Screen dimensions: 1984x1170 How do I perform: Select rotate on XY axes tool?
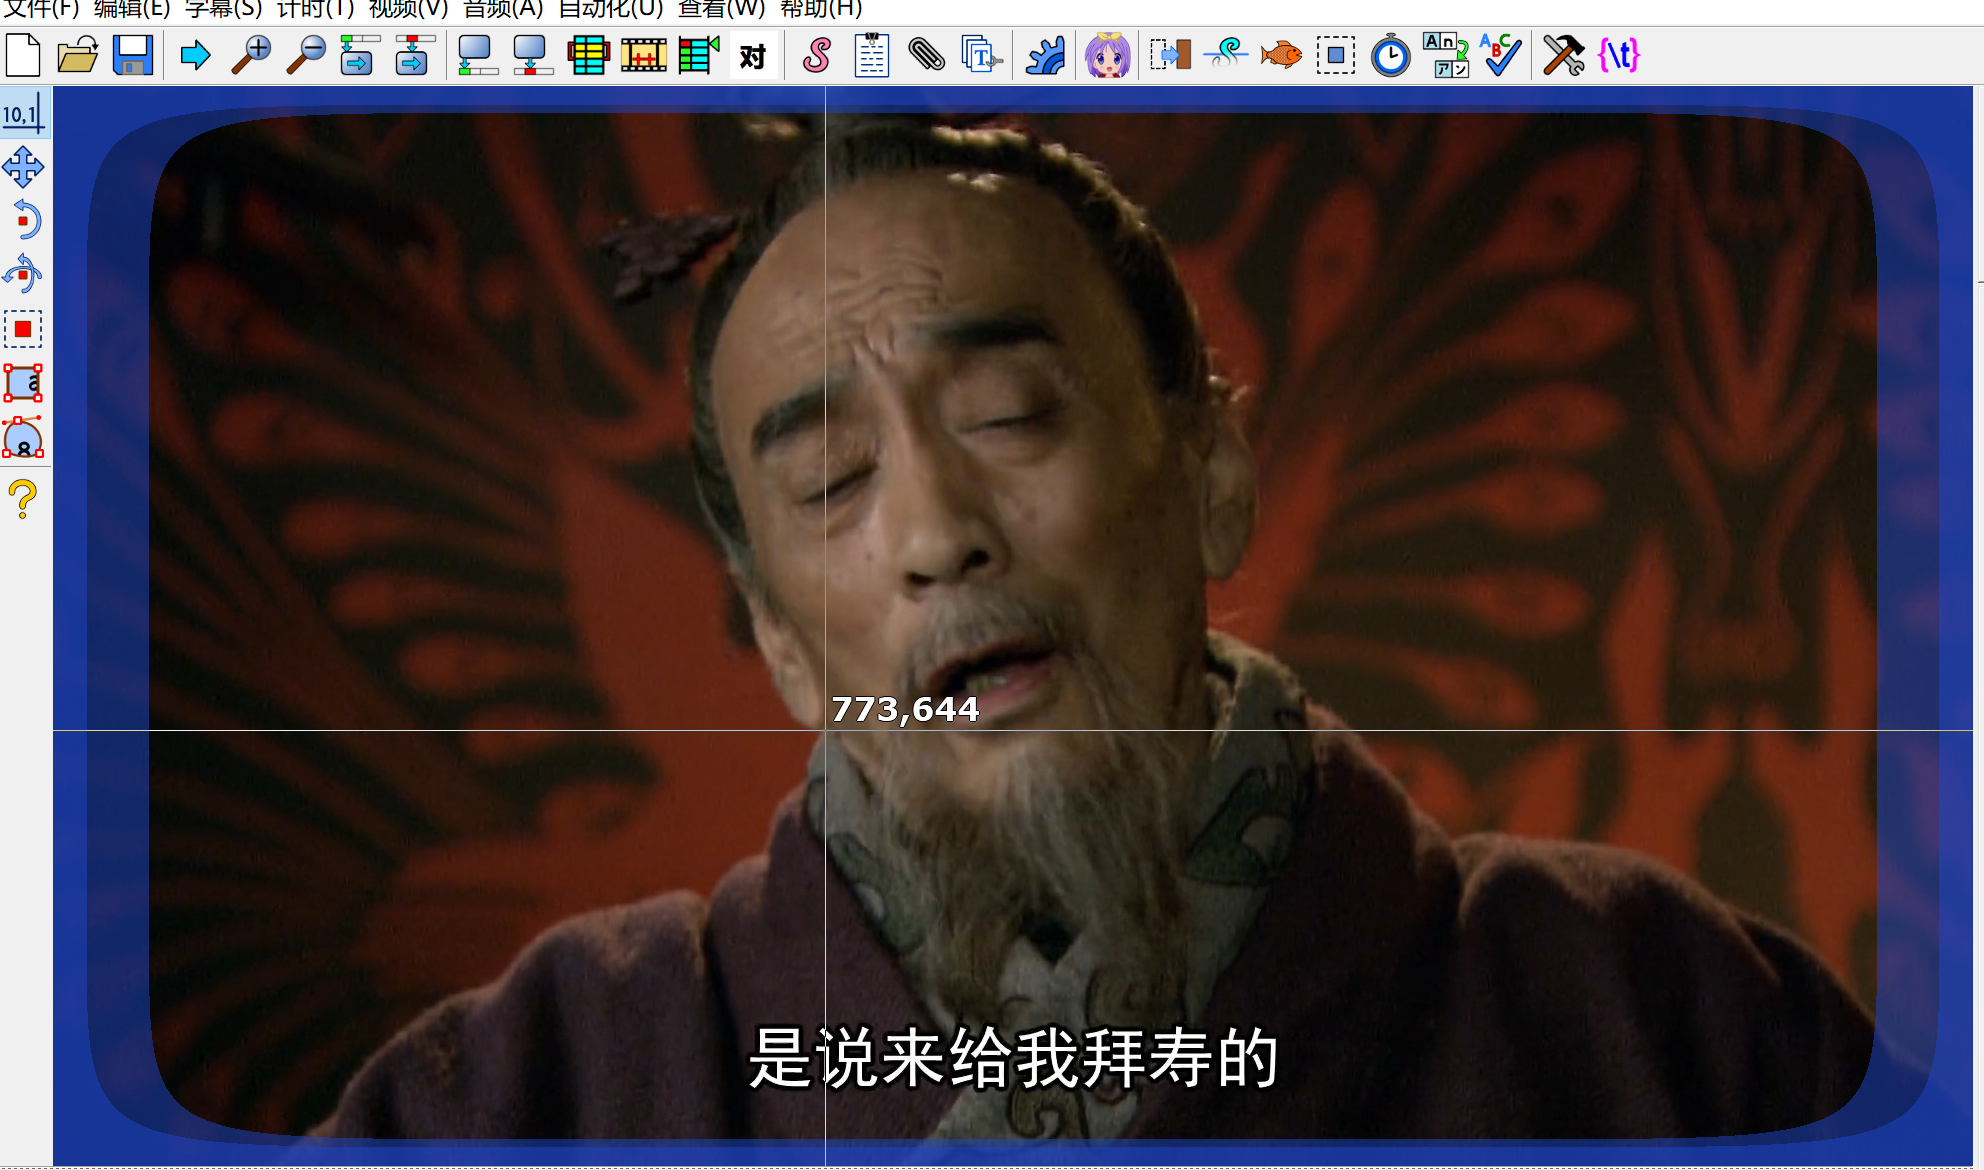point(22,274)
